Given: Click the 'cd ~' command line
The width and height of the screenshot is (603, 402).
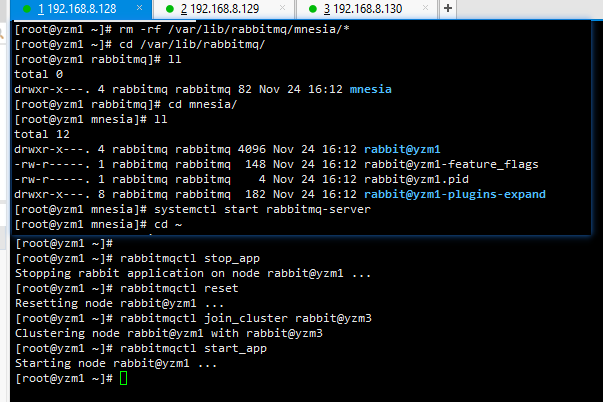Looking at the screenshot, I should [168, 224].
